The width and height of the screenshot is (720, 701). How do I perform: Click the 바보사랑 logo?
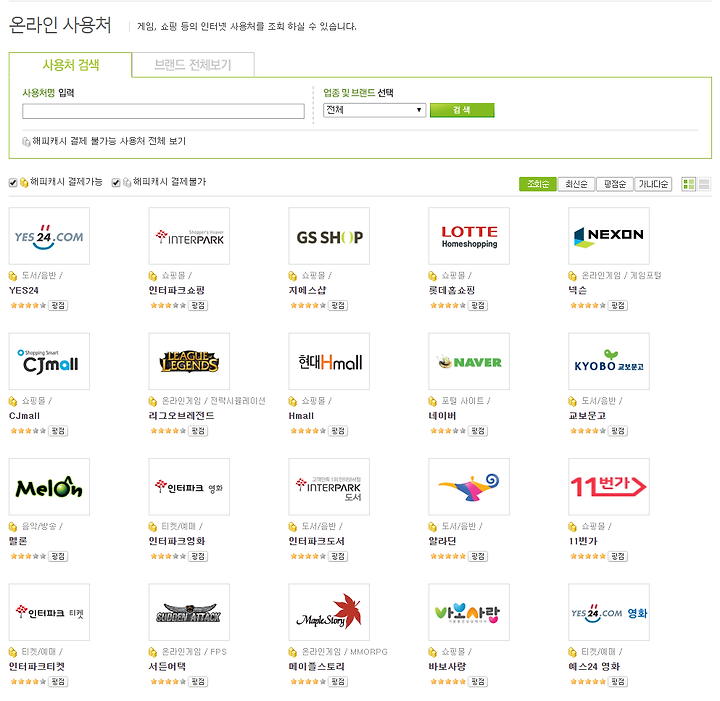pyautogui.click(x=469, y=612)
